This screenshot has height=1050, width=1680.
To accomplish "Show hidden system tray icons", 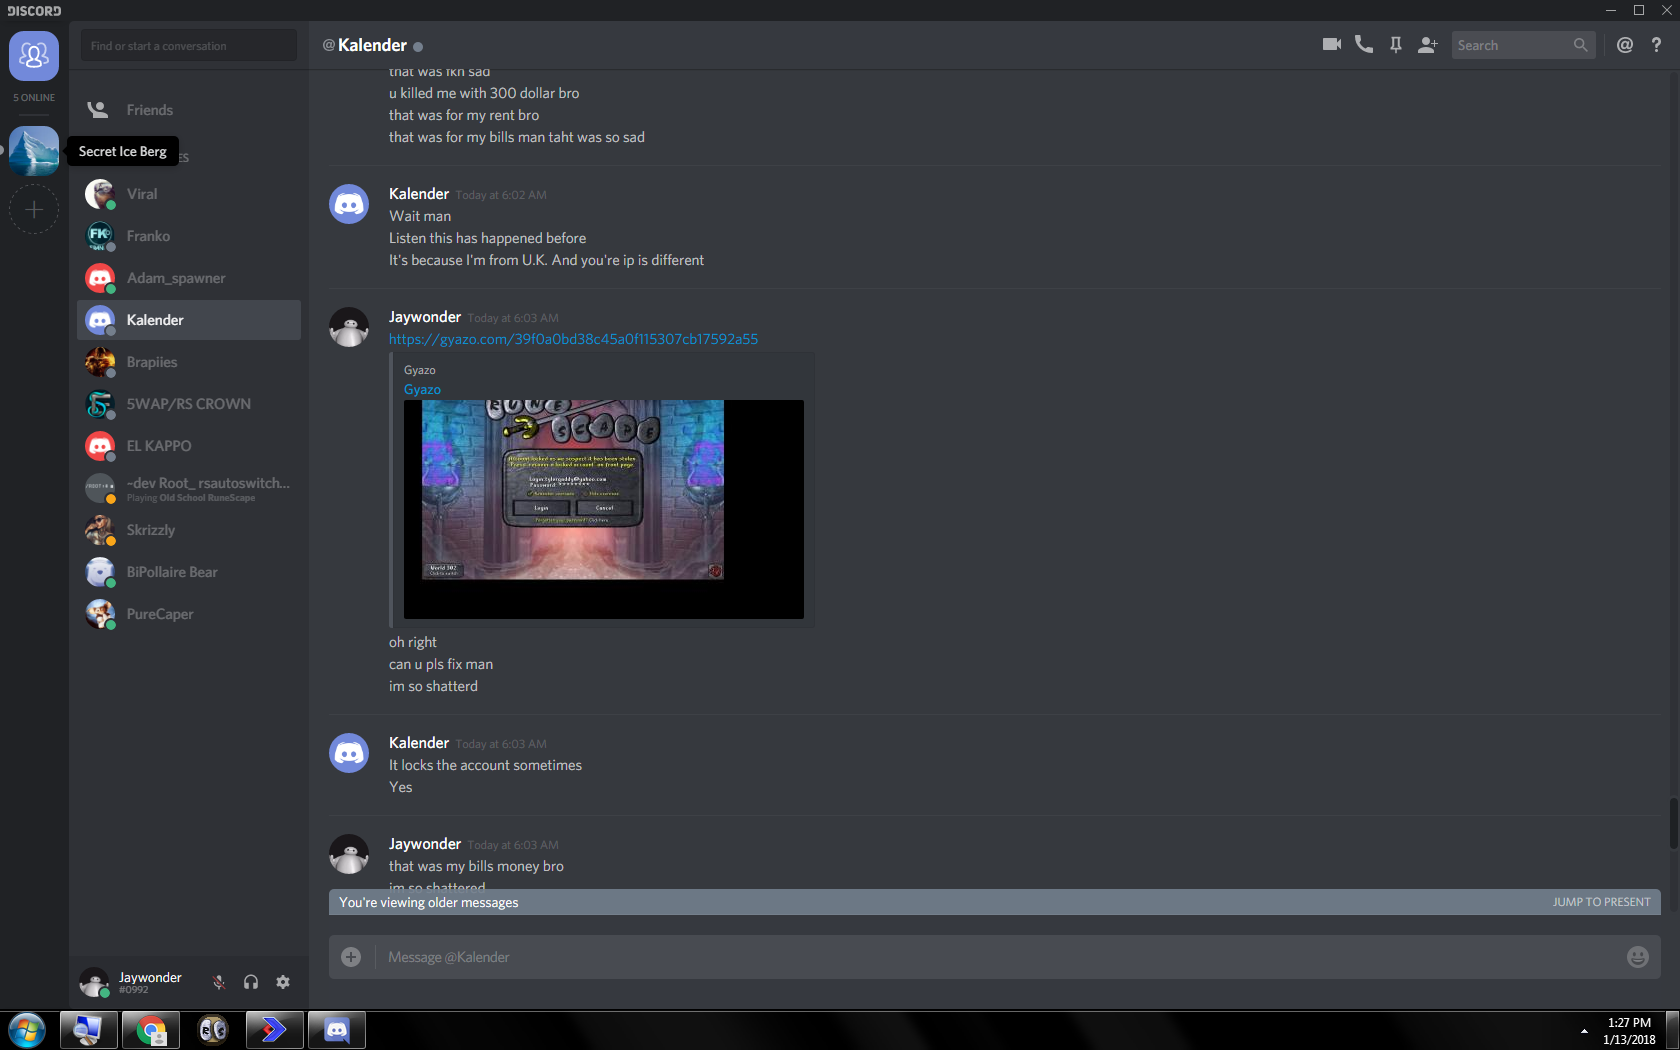I will pos(1584,1031).
